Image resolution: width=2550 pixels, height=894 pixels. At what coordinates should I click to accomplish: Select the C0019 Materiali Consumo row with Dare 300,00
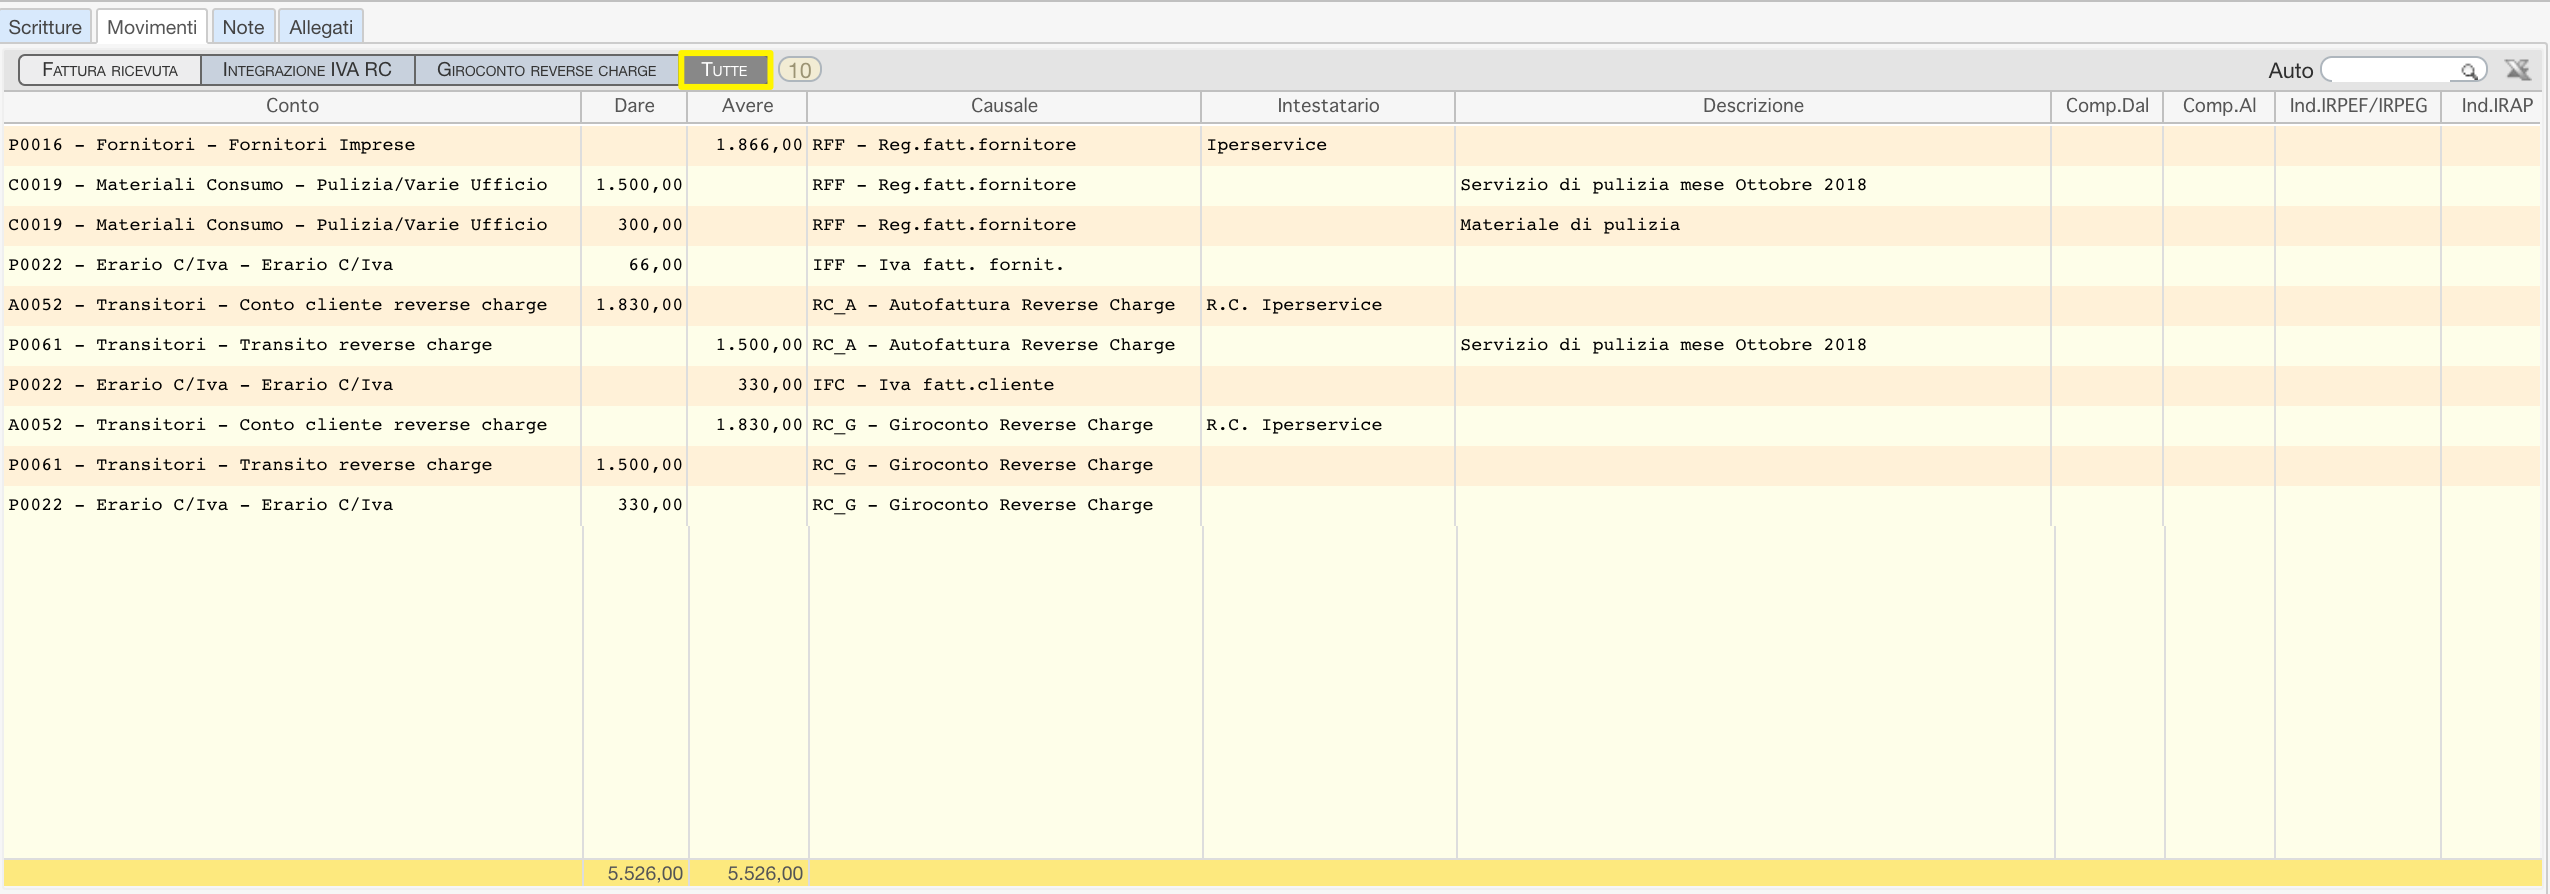tap(1272, 225)
